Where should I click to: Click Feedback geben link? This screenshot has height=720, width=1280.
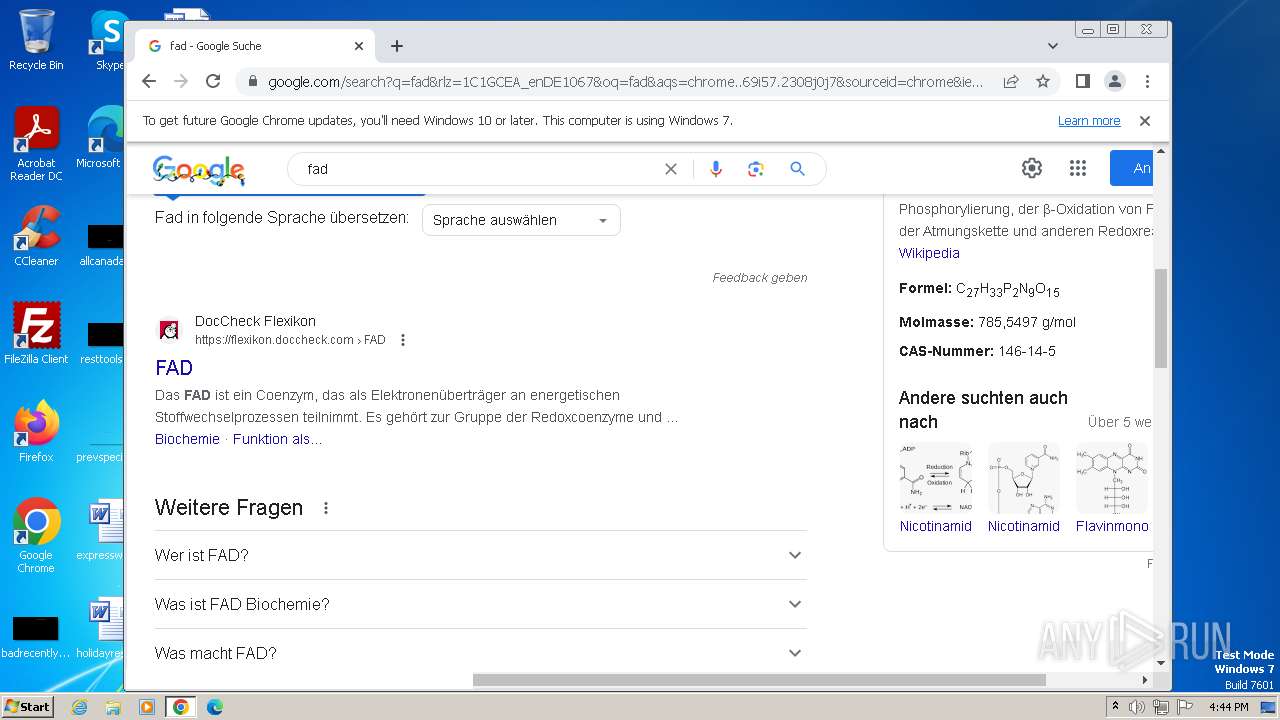760,278
